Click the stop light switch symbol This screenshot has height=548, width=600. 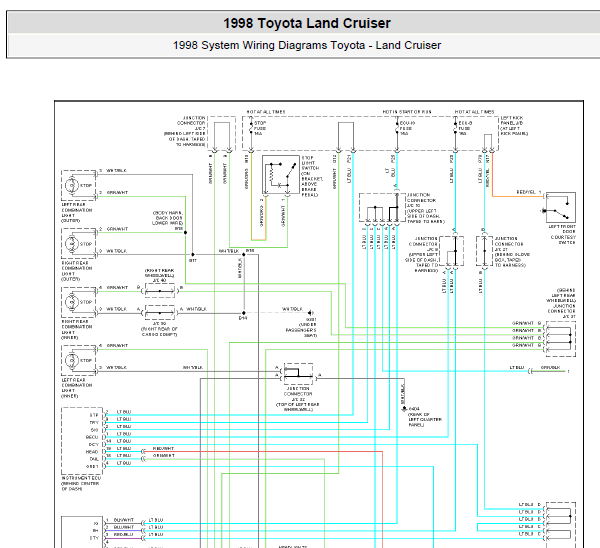tap(280, 175)
